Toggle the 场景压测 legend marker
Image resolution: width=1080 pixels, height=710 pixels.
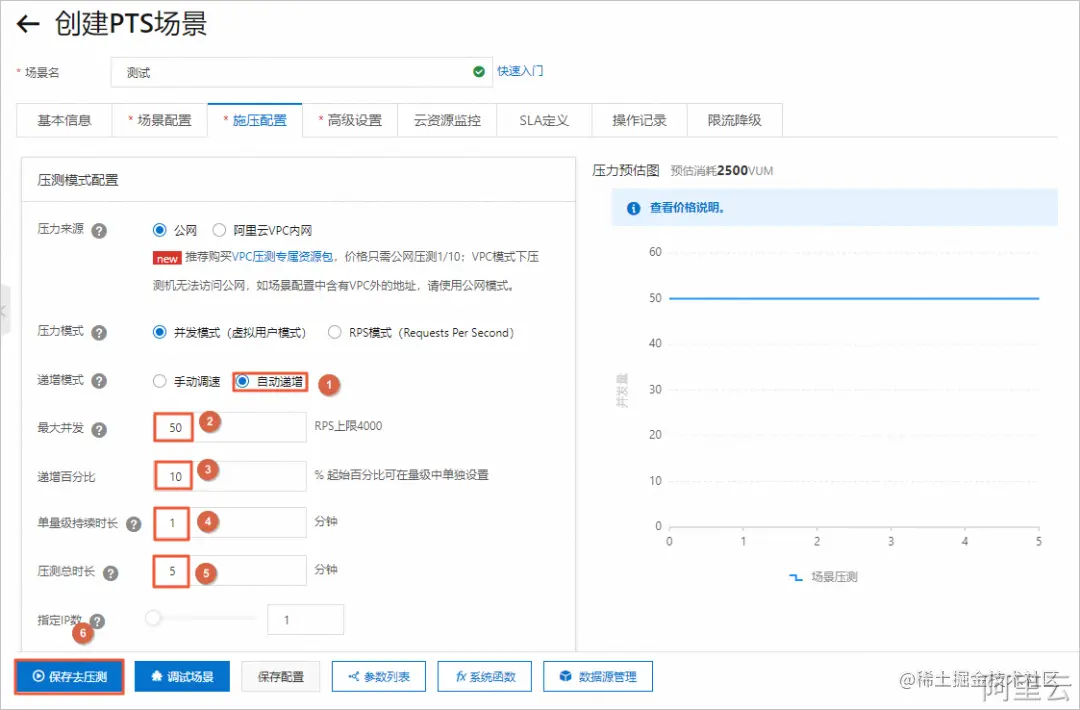796,577
